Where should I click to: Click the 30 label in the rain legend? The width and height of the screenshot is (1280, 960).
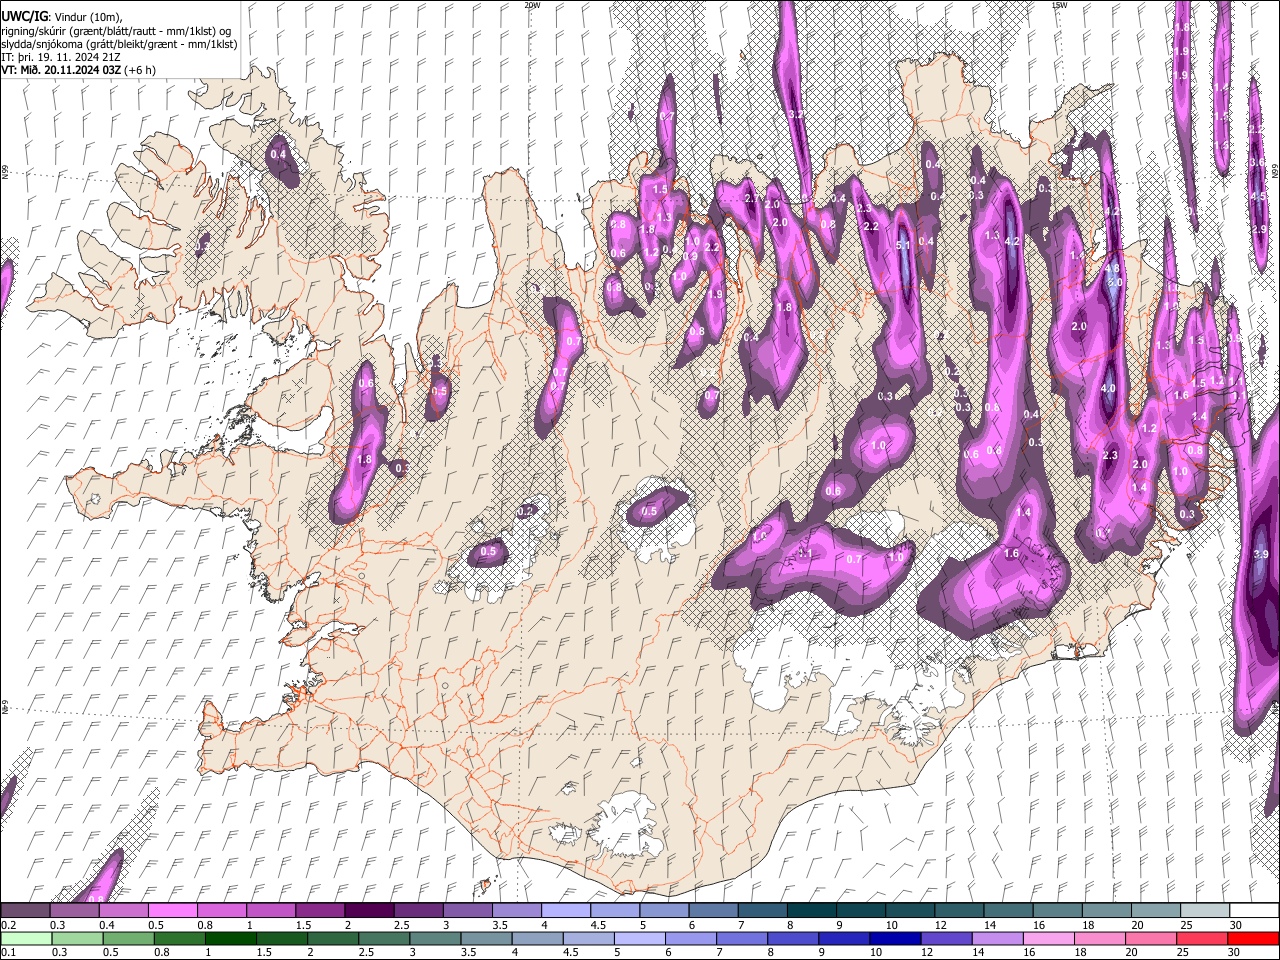[1233, 952]
